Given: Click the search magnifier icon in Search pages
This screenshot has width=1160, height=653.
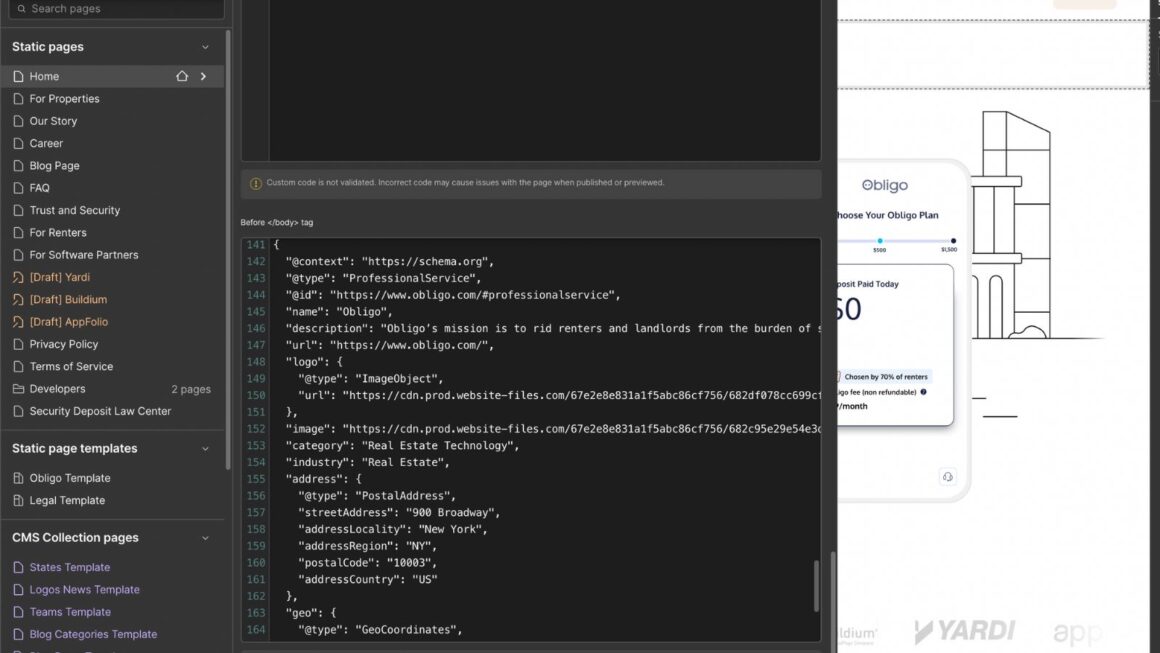Looking at the screenshot, I should (21, 9).
